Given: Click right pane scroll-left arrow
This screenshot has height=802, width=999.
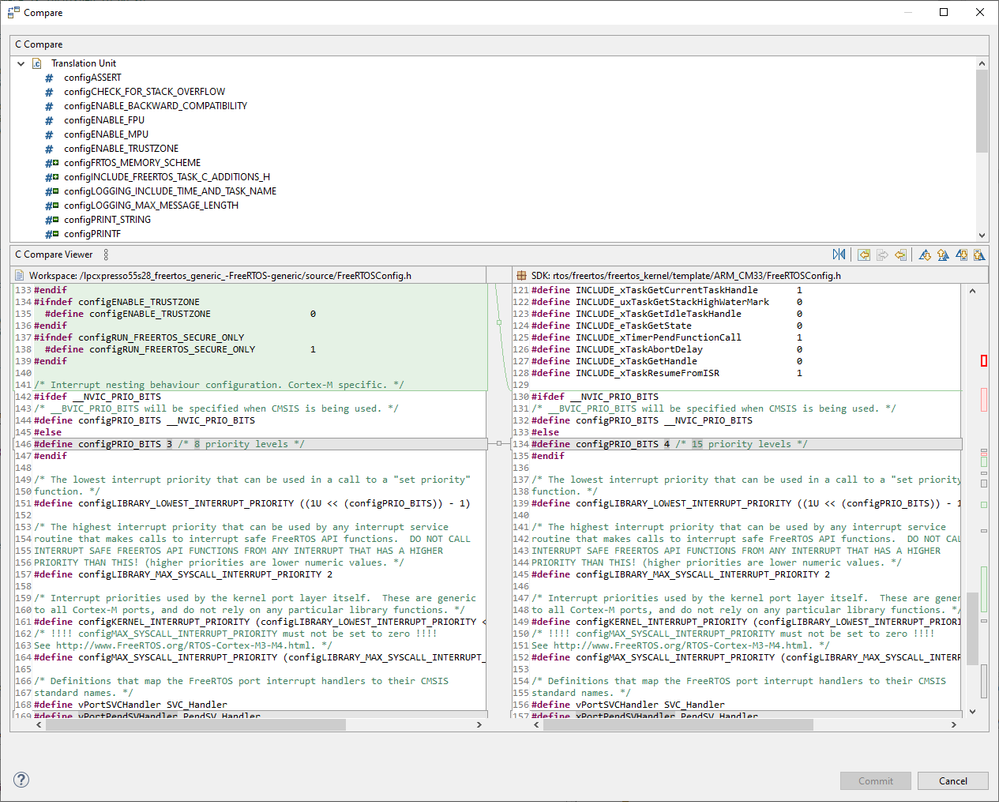Looking at the screenshot, I should (x=537, y=725).
